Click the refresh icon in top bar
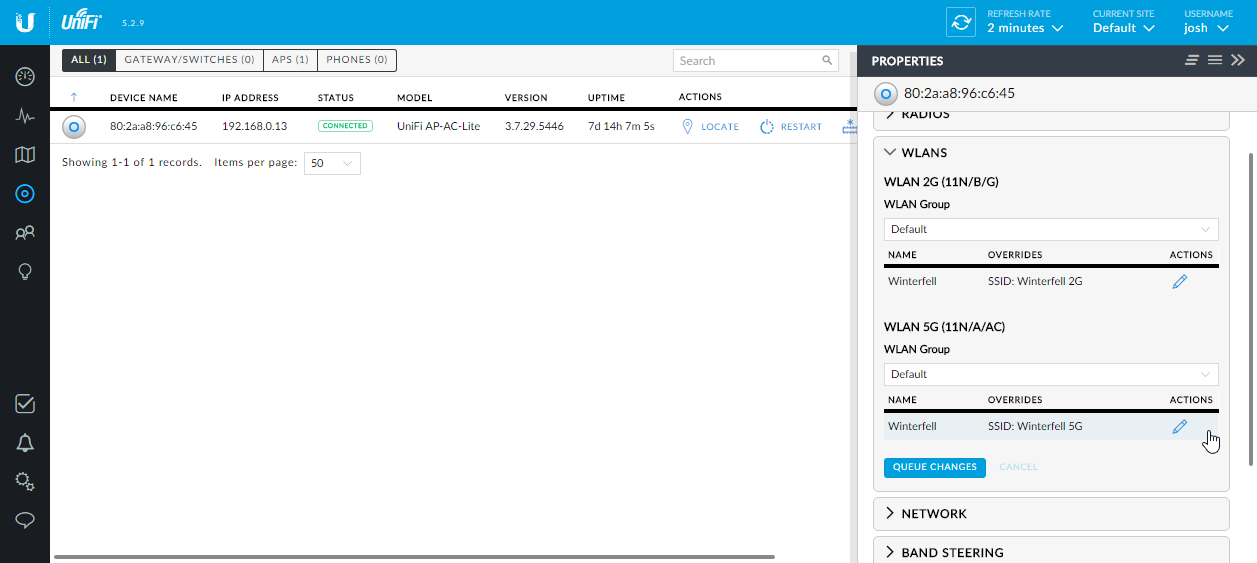Screen dimensions: 1257x563 click(961, 22)
